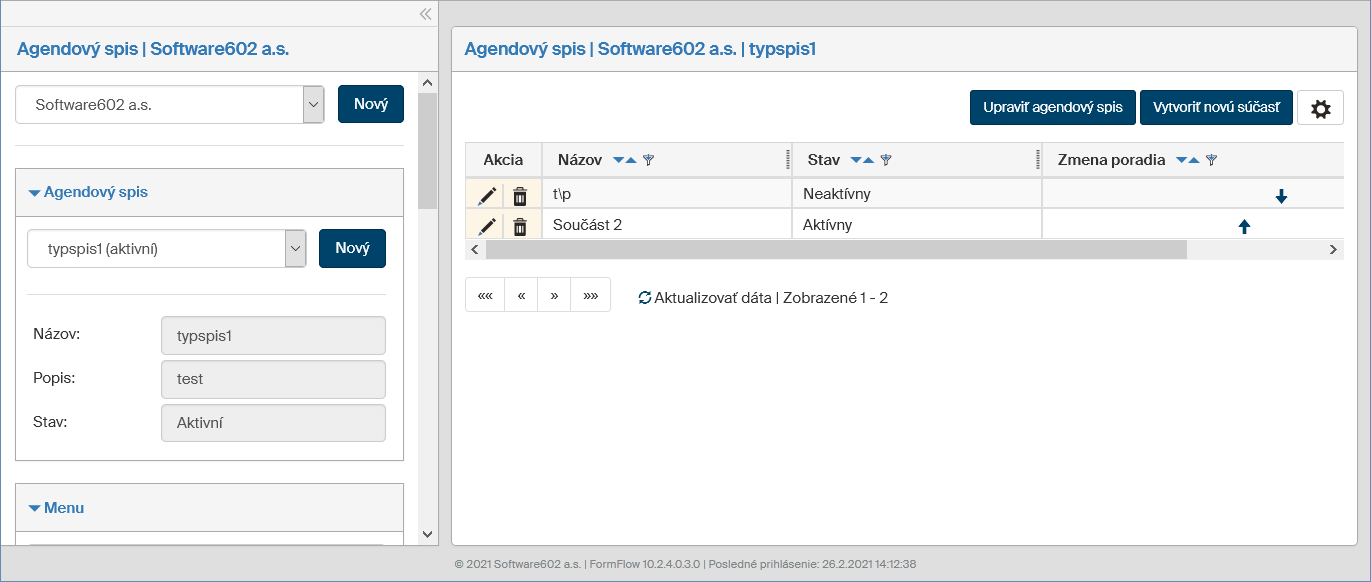Image resolution: width=1371 pixels, height=582 pixels.
Task: Click Vytvoriť novú súčasť button
Action: pos(1216,108)
